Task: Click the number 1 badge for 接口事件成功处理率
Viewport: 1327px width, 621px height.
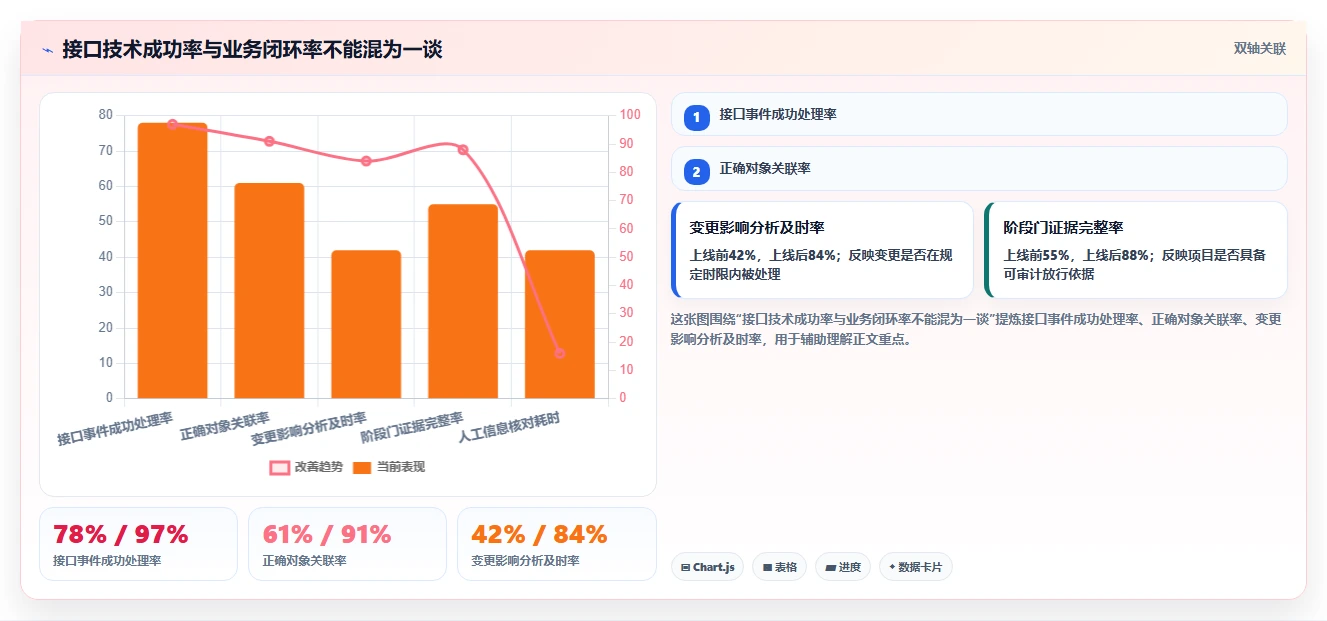Action: coord(697,117)
